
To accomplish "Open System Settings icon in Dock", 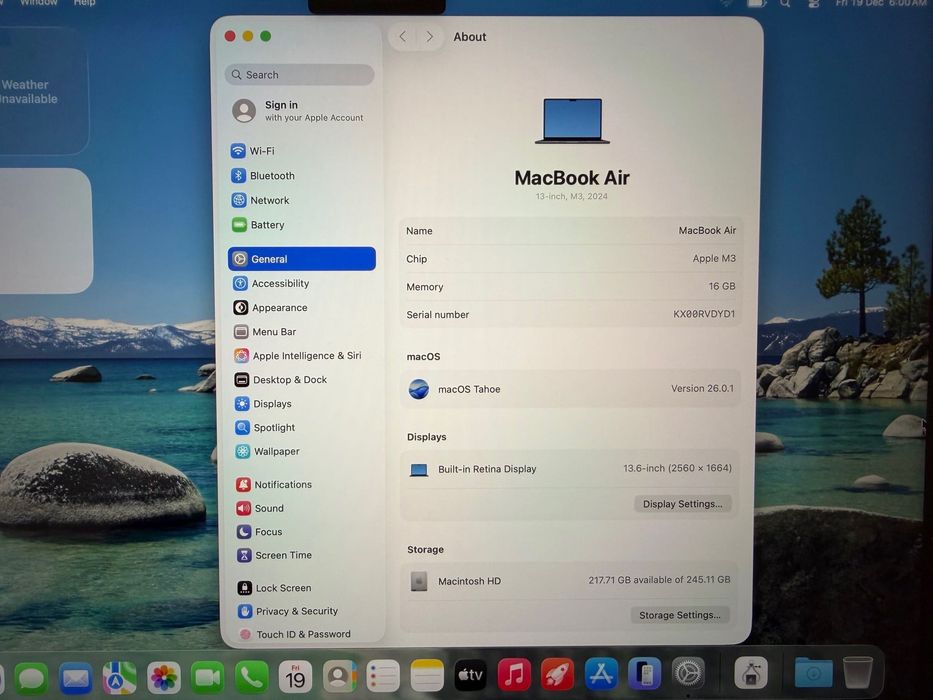I will click(x=688, y=673).
